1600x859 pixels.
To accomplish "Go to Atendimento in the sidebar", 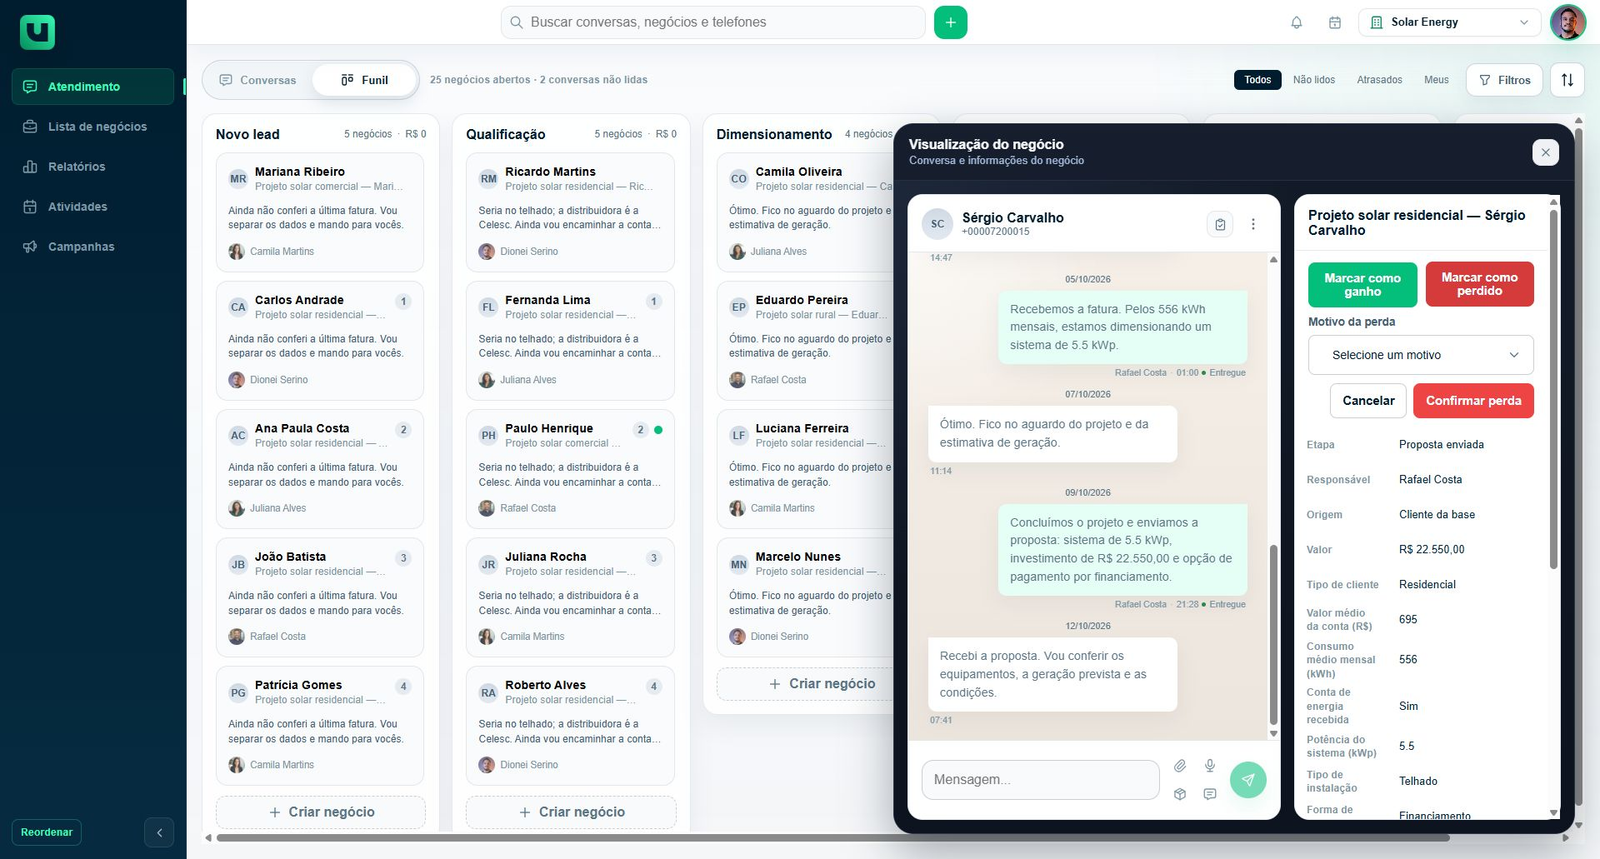I will pyautogui.click(x=93, y=87).
